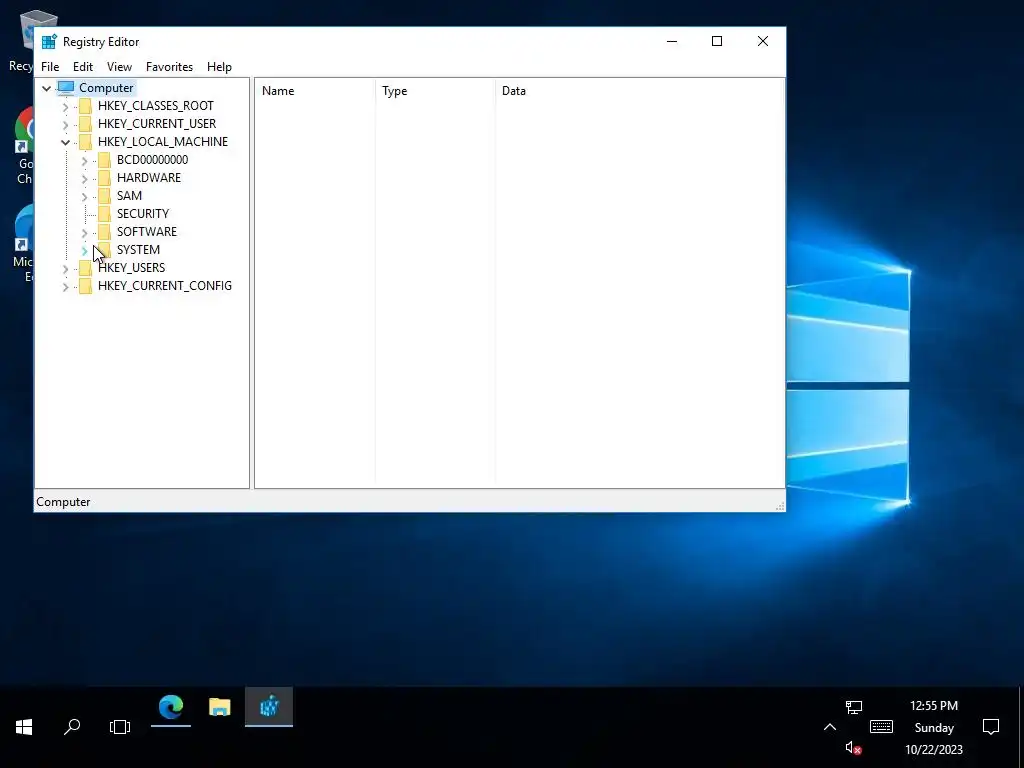The image size is (1024, 768).
Task: Click the HKEY_CURRENT_CONFIG folder icon
Action: coord(85,285)
